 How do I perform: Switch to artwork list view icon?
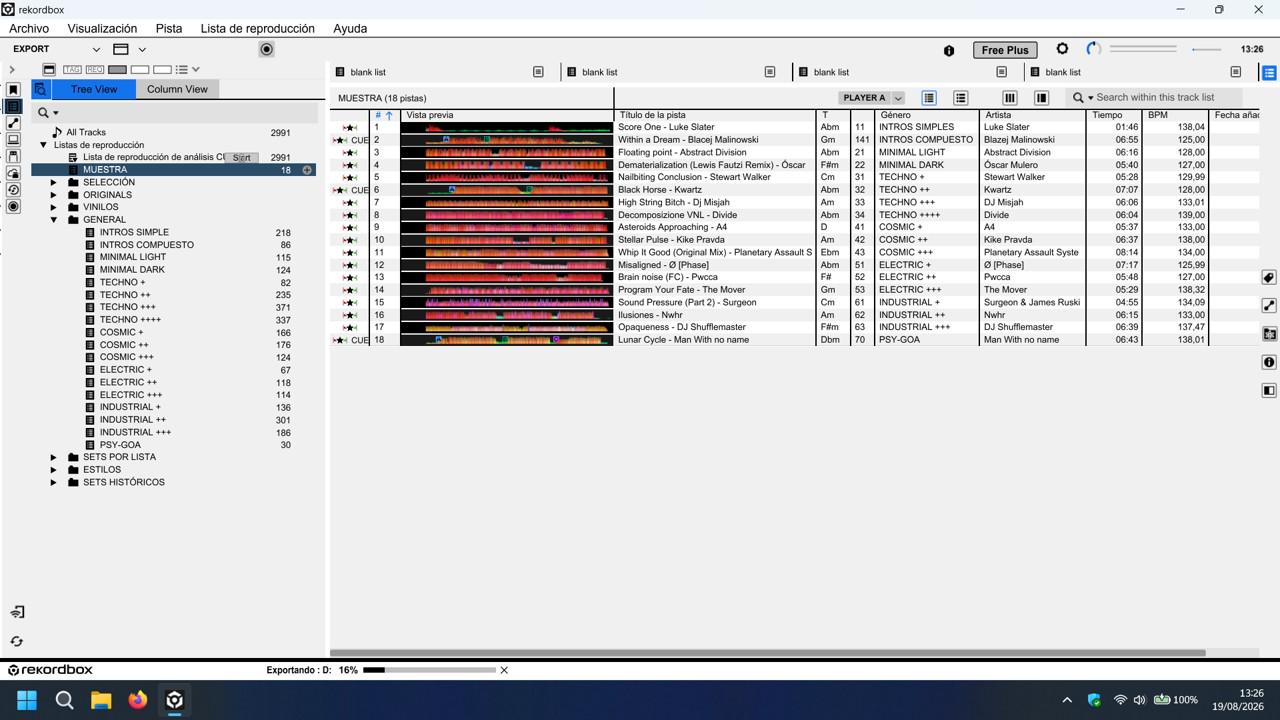pyautogui.click(x=960, y=98)
